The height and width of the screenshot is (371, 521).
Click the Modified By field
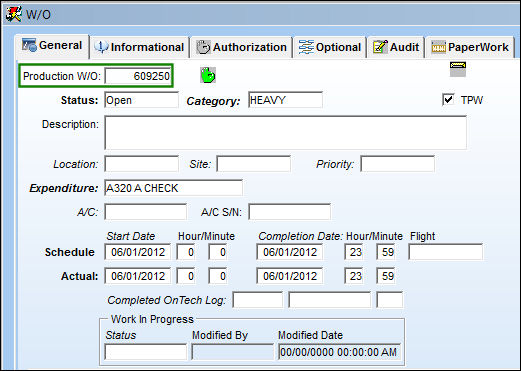[x=232, y=352]
